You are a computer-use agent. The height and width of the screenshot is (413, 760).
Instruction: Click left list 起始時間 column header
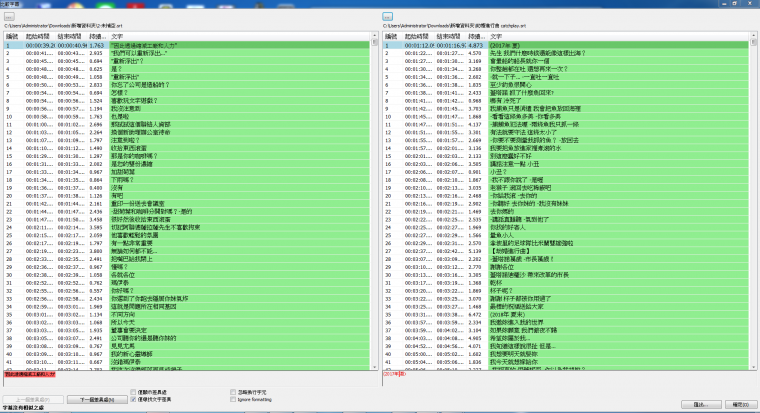coord(39,37)
